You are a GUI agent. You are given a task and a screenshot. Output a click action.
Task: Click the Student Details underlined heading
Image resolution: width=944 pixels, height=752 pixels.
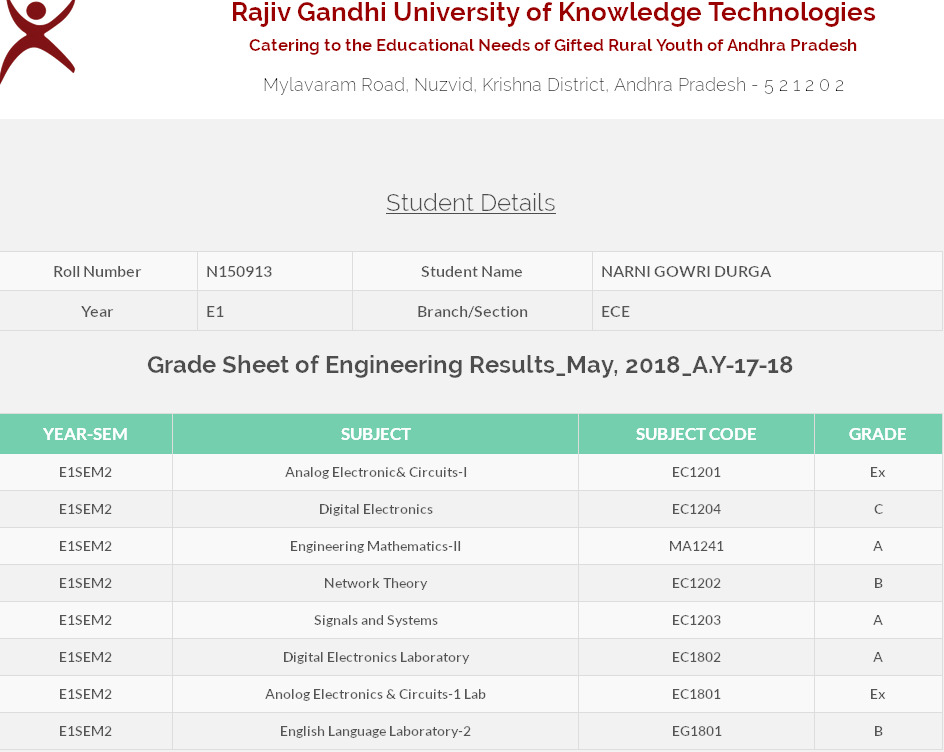(x=471, y=203)
